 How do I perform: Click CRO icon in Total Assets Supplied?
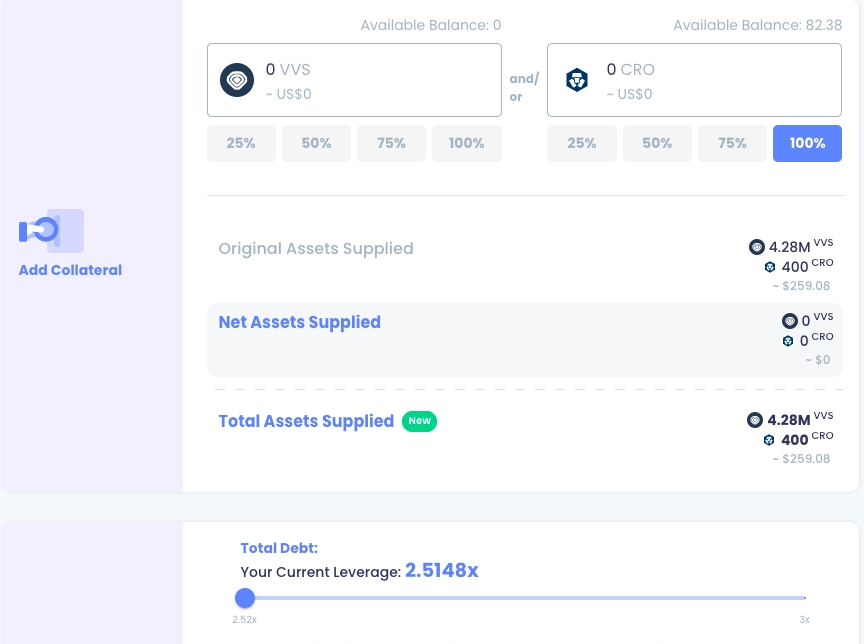(x=769, y=440)
